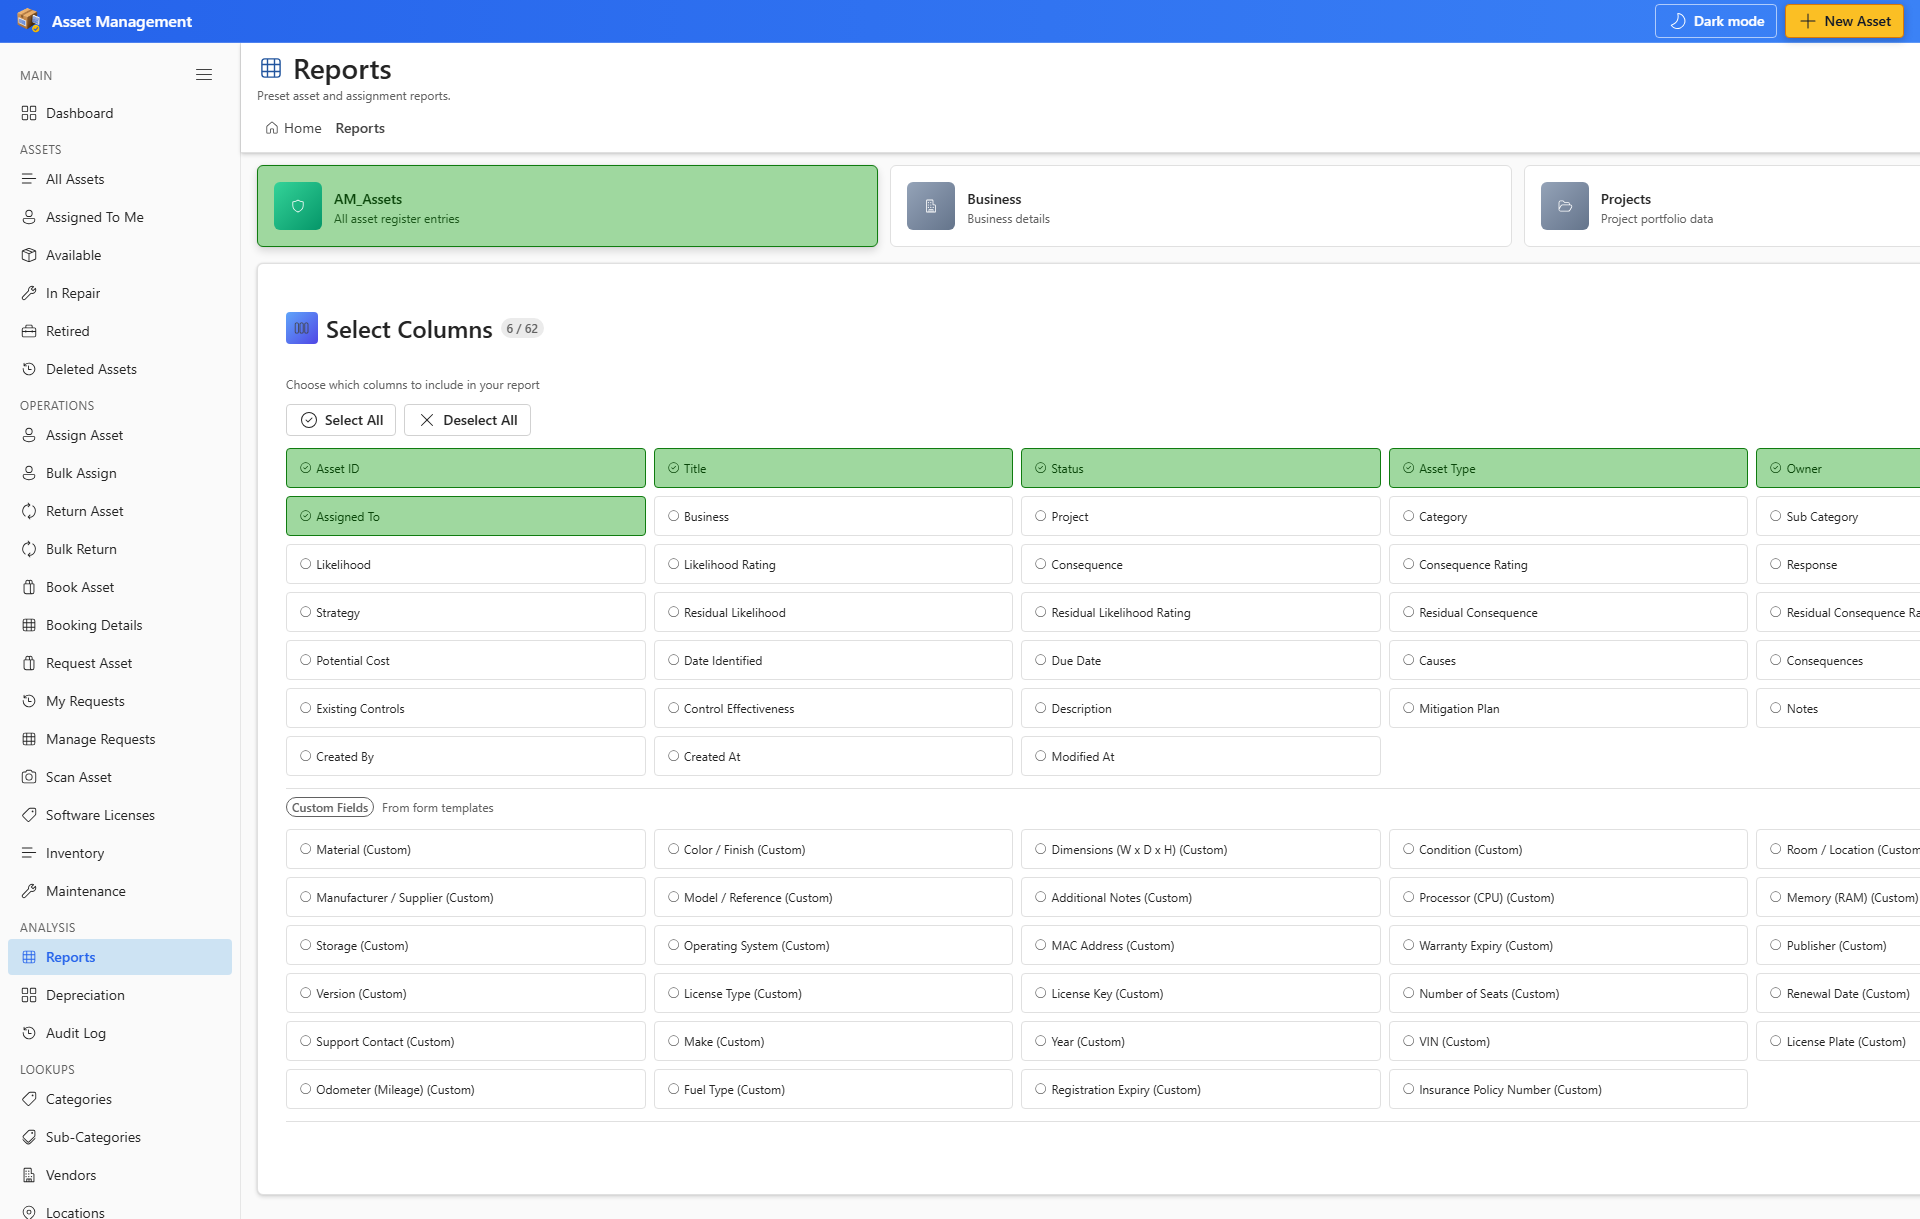The image size is (1920, 1219).
Task: Deselect the Assigned To column
Action: [x=466, y=516]
